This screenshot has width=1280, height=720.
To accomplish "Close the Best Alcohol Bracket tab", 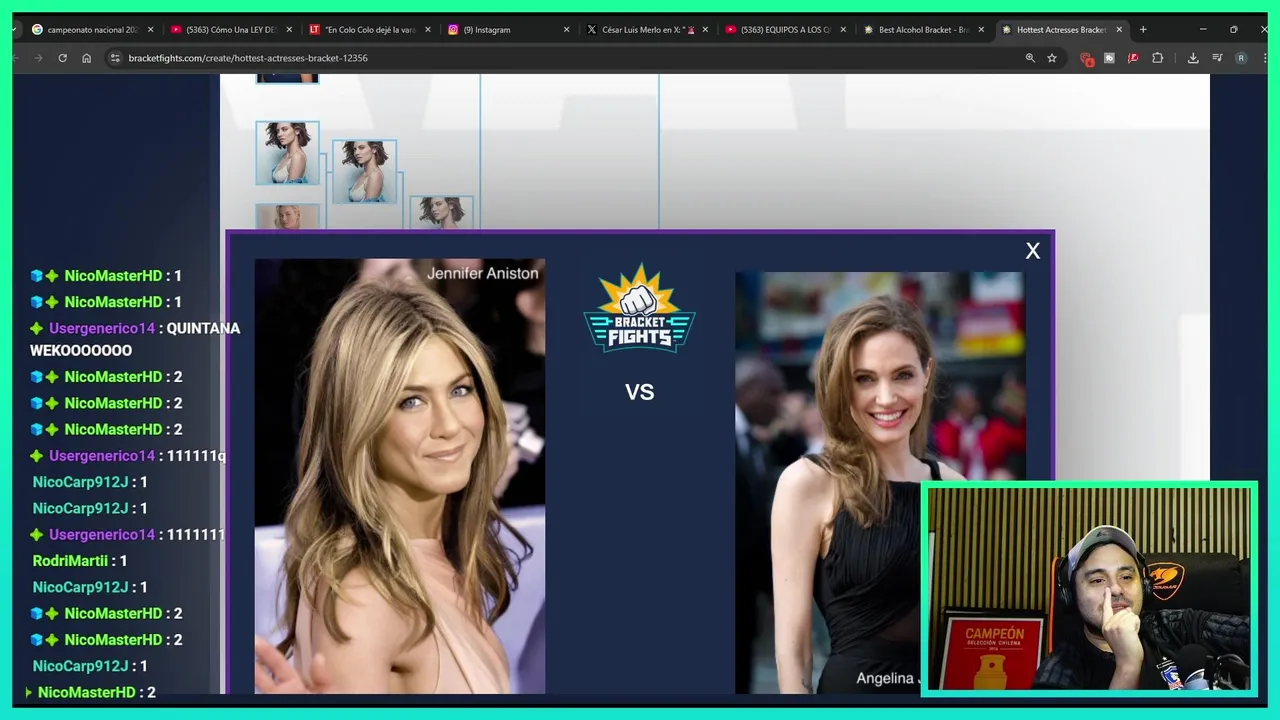I will tap(981, 30).
